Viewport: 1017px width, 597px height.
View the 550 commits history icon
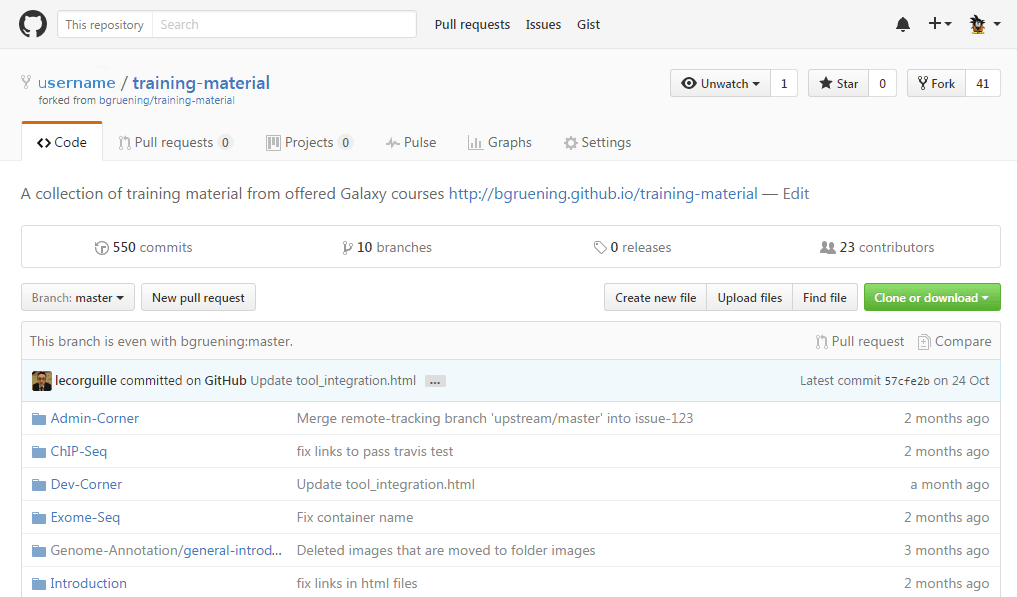102,246
